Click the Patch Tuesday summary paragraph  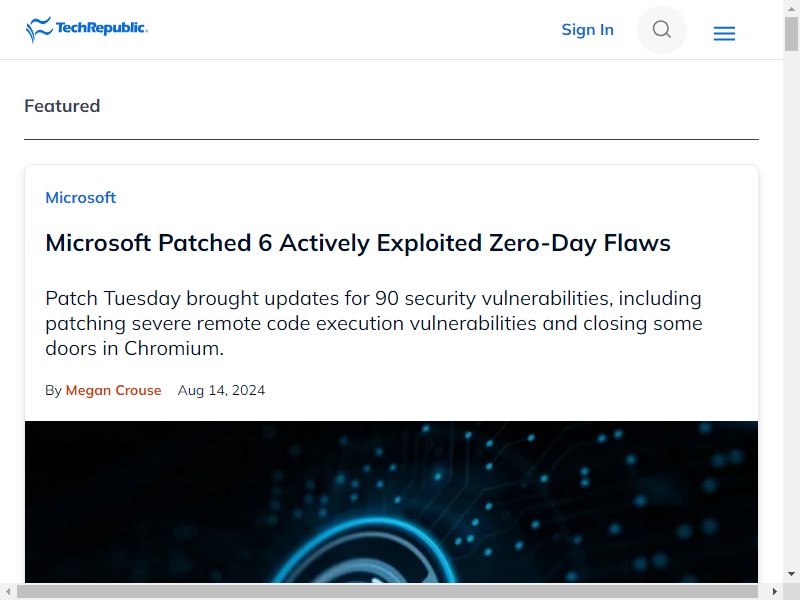click(x=374, y=323)
